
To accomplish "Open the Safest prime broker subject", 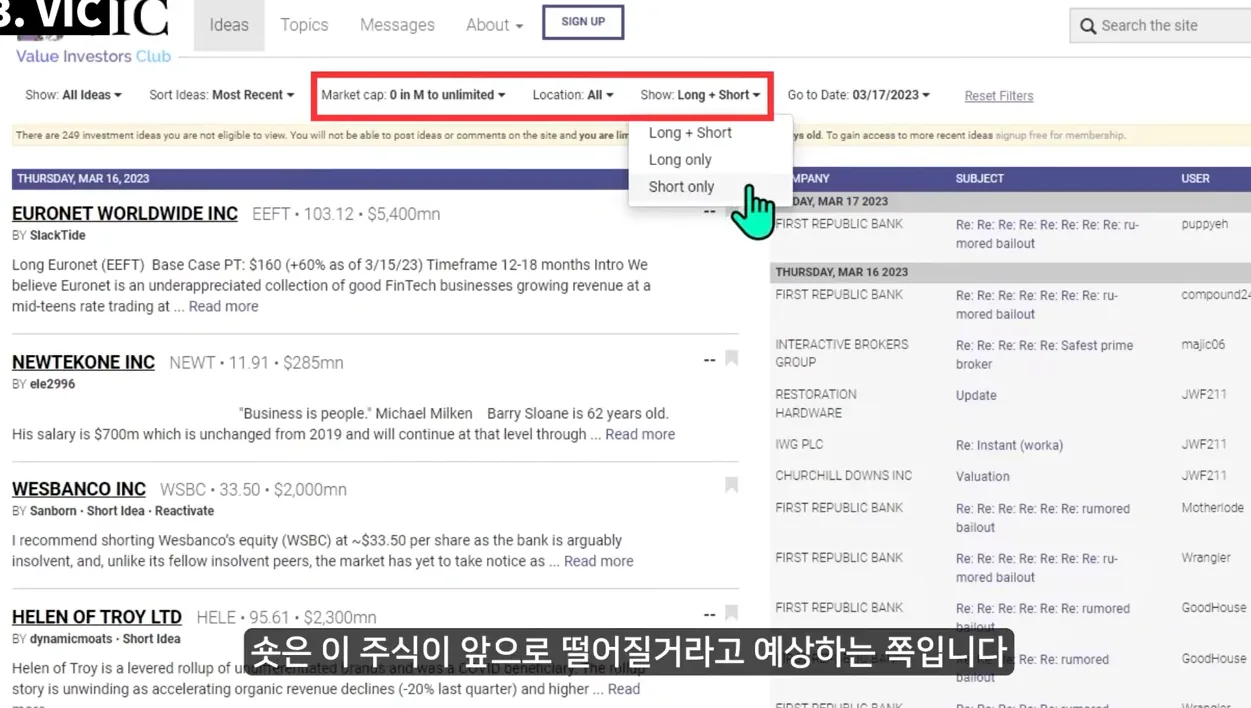I will (x=1044, y=354).
